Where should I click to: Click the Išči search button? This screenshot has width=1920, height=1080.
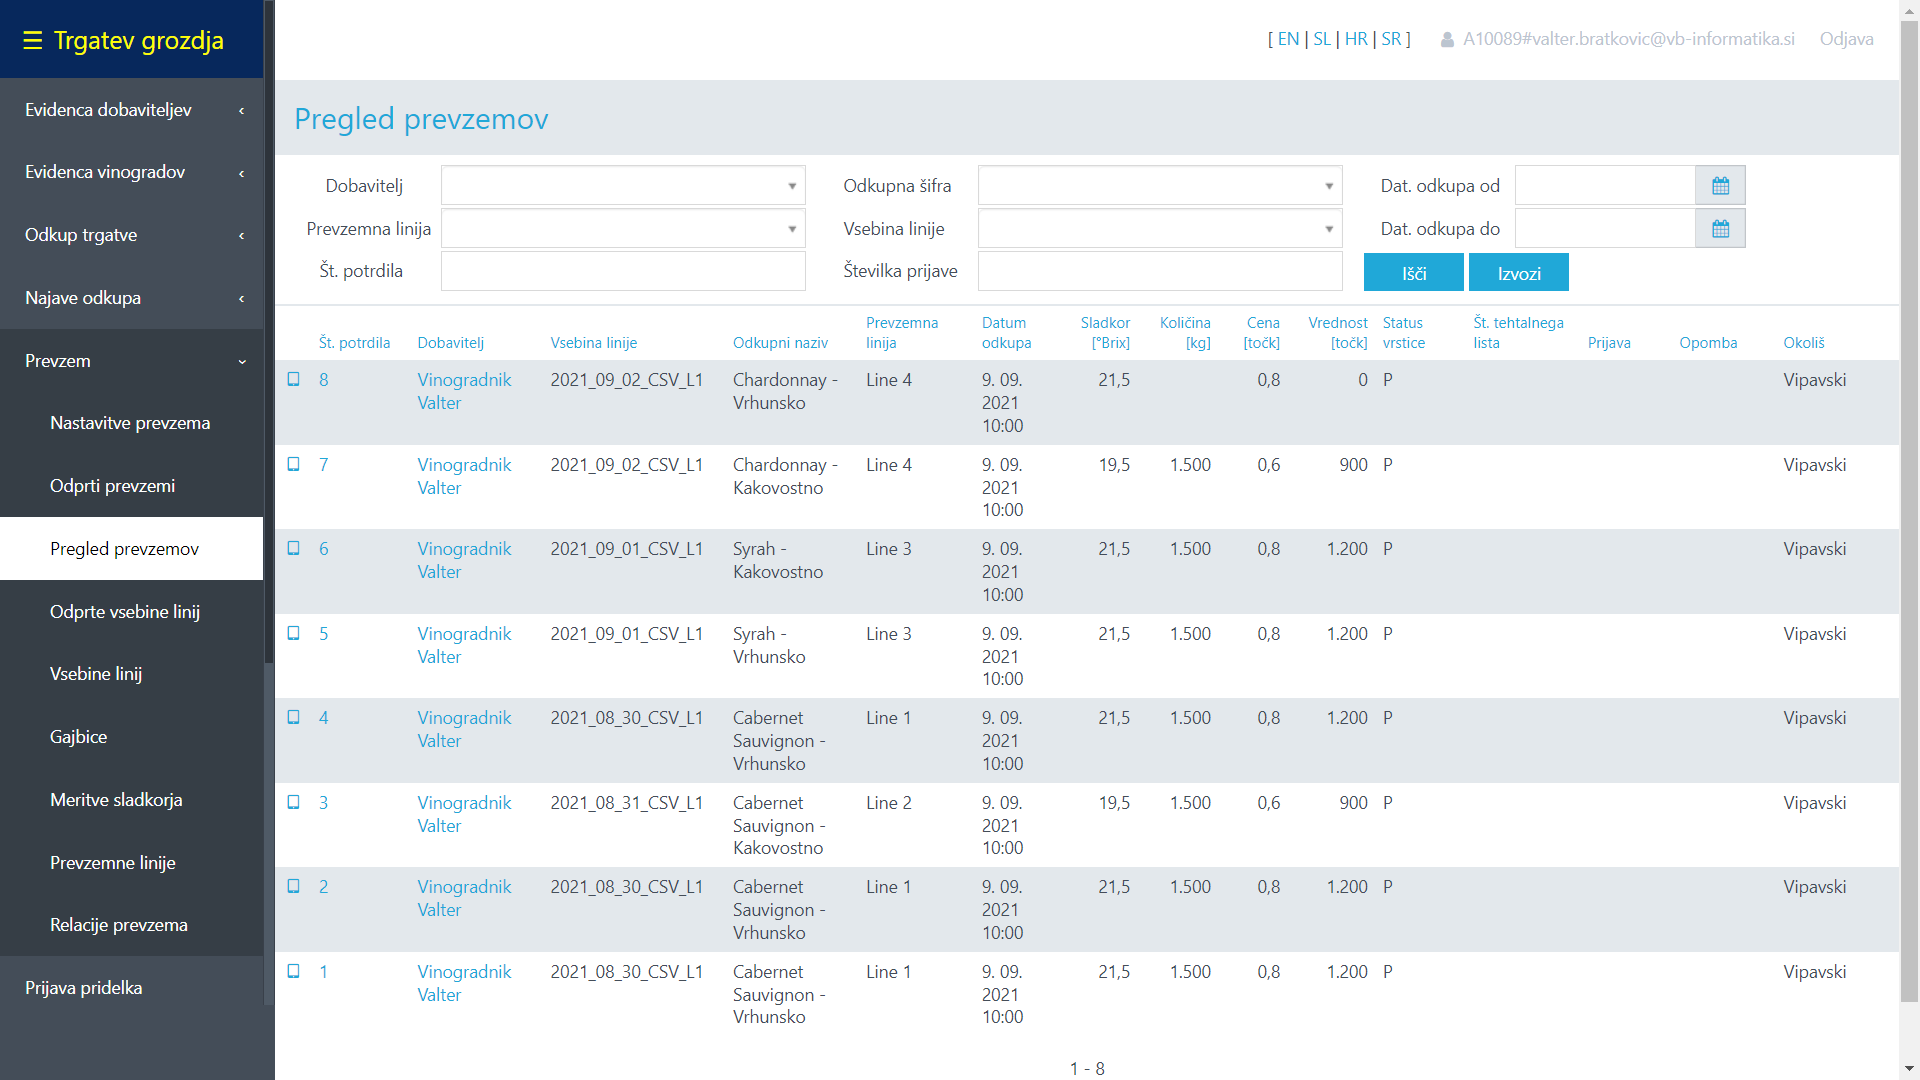[x=1414, y=273]
